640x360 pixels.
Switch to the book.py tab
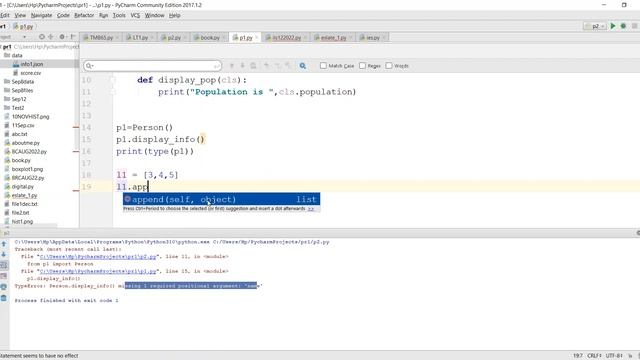click(210, 38)
